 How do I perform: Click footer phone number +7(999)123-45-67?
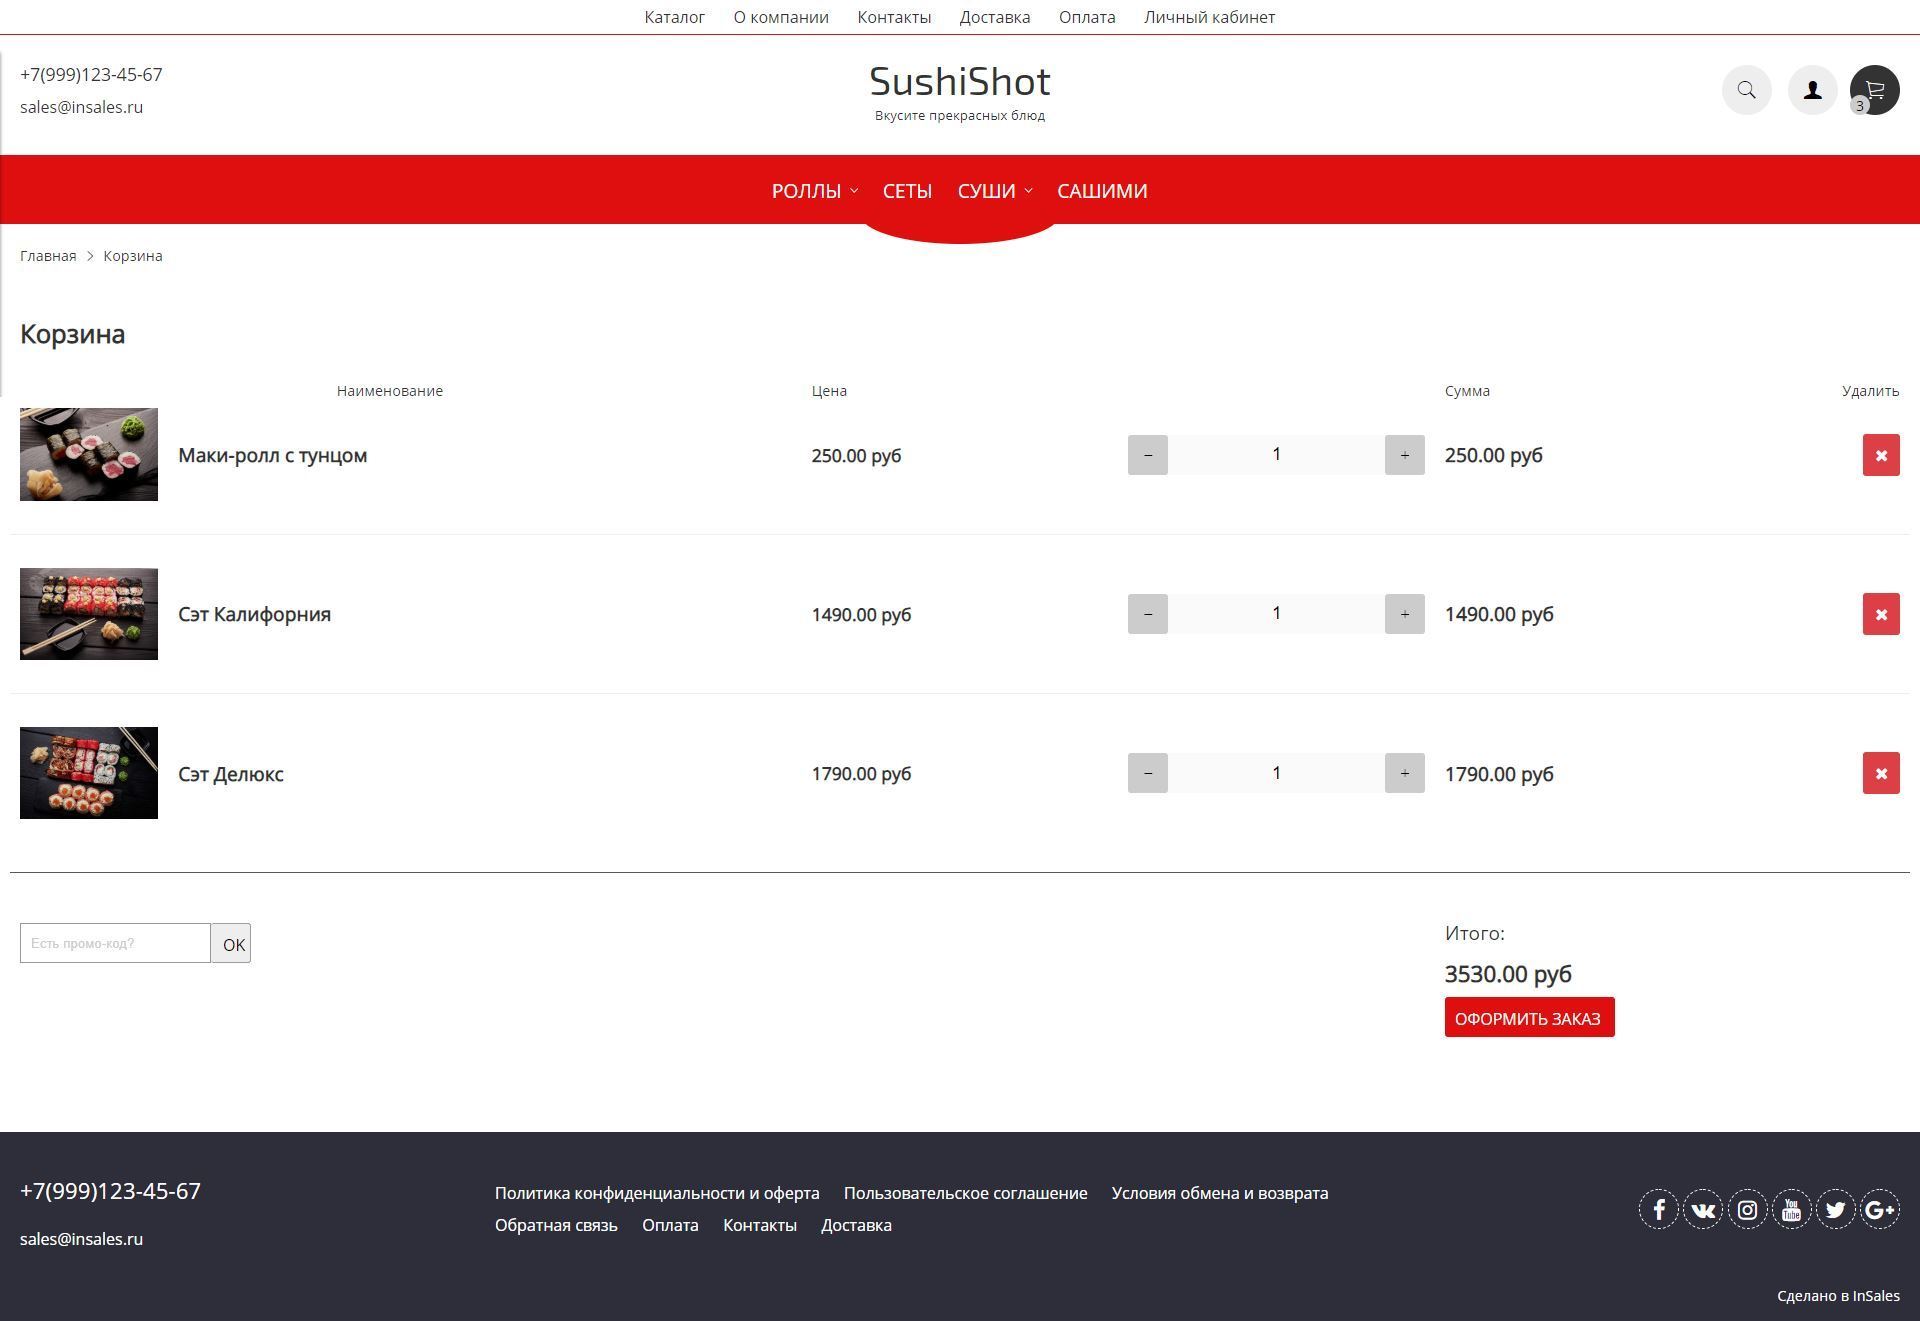click(110, 1191)
